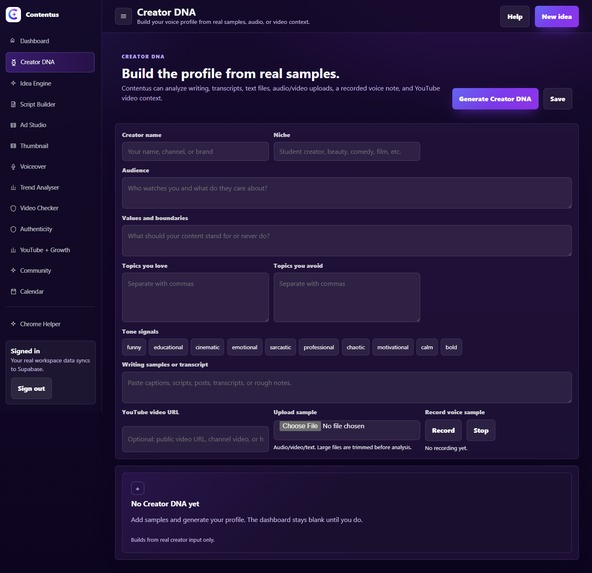
Task: Select the motivational tone chip
Action: (393, 347)
